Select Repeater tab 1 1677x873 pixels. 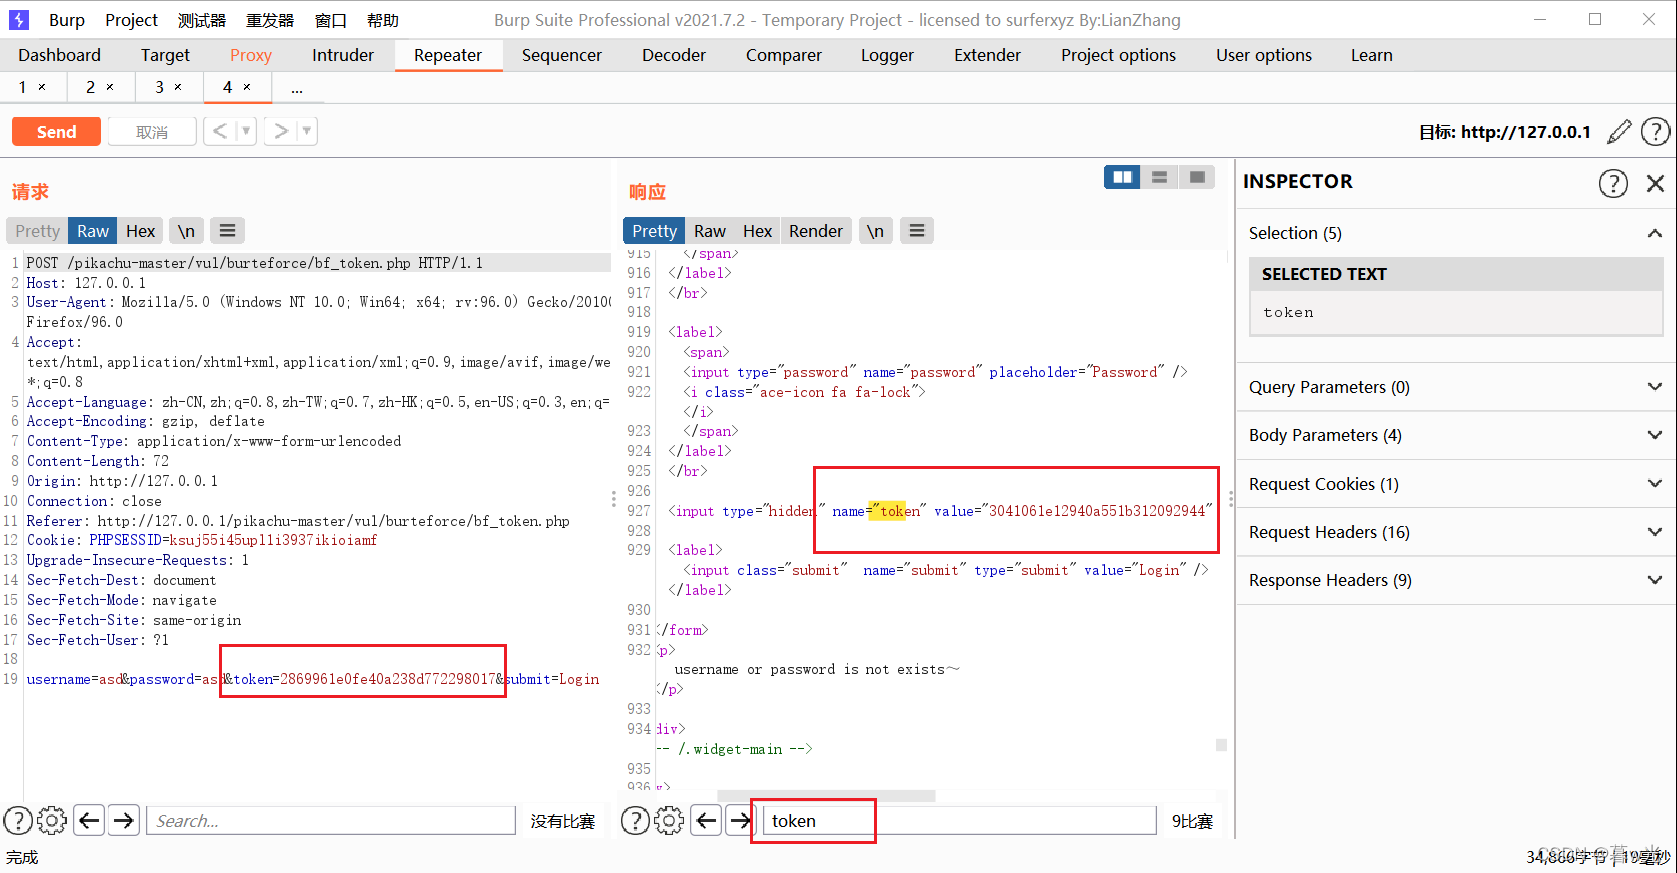tap(22, 87)
